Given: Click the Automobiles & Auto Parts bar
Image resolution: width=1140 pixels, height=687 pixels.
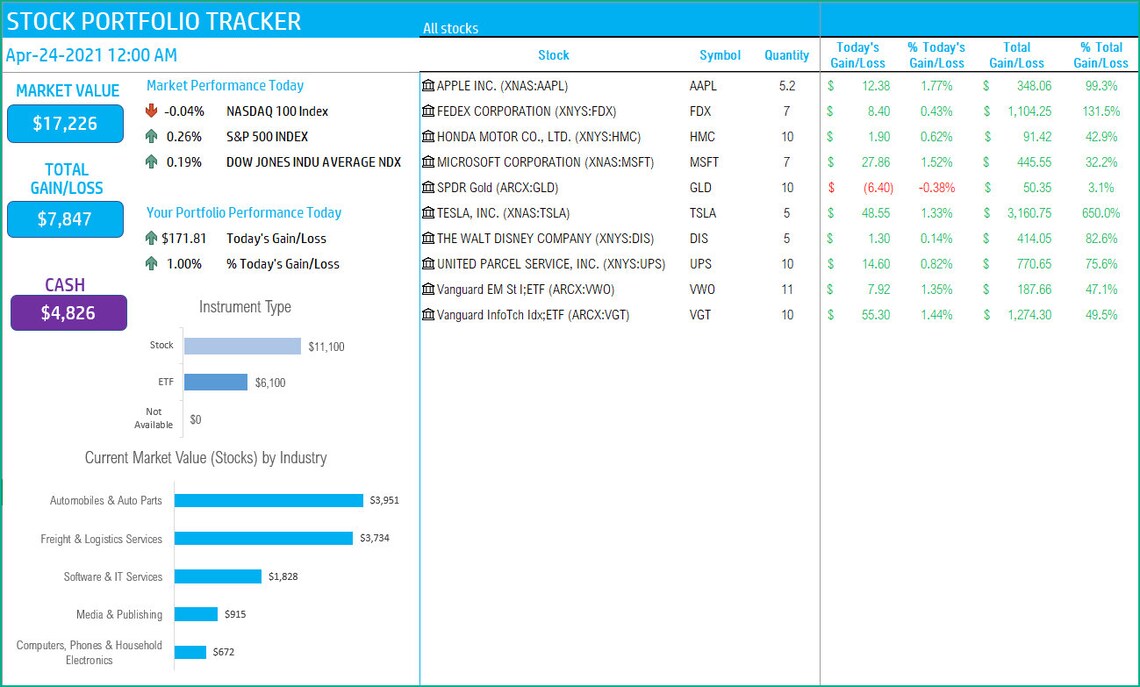Looking at the screenshot, I should click(x=268, y=500).
